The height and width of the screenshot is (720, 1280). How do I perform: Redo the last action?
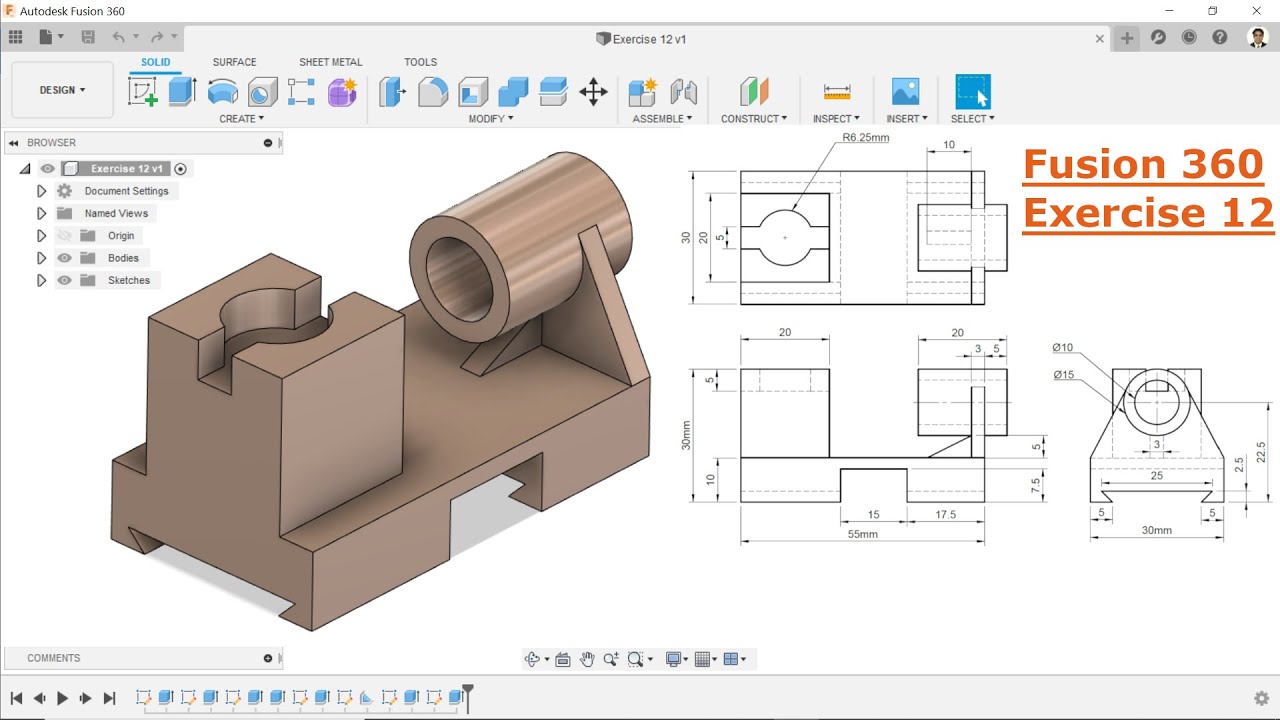(x=156, y=38)
